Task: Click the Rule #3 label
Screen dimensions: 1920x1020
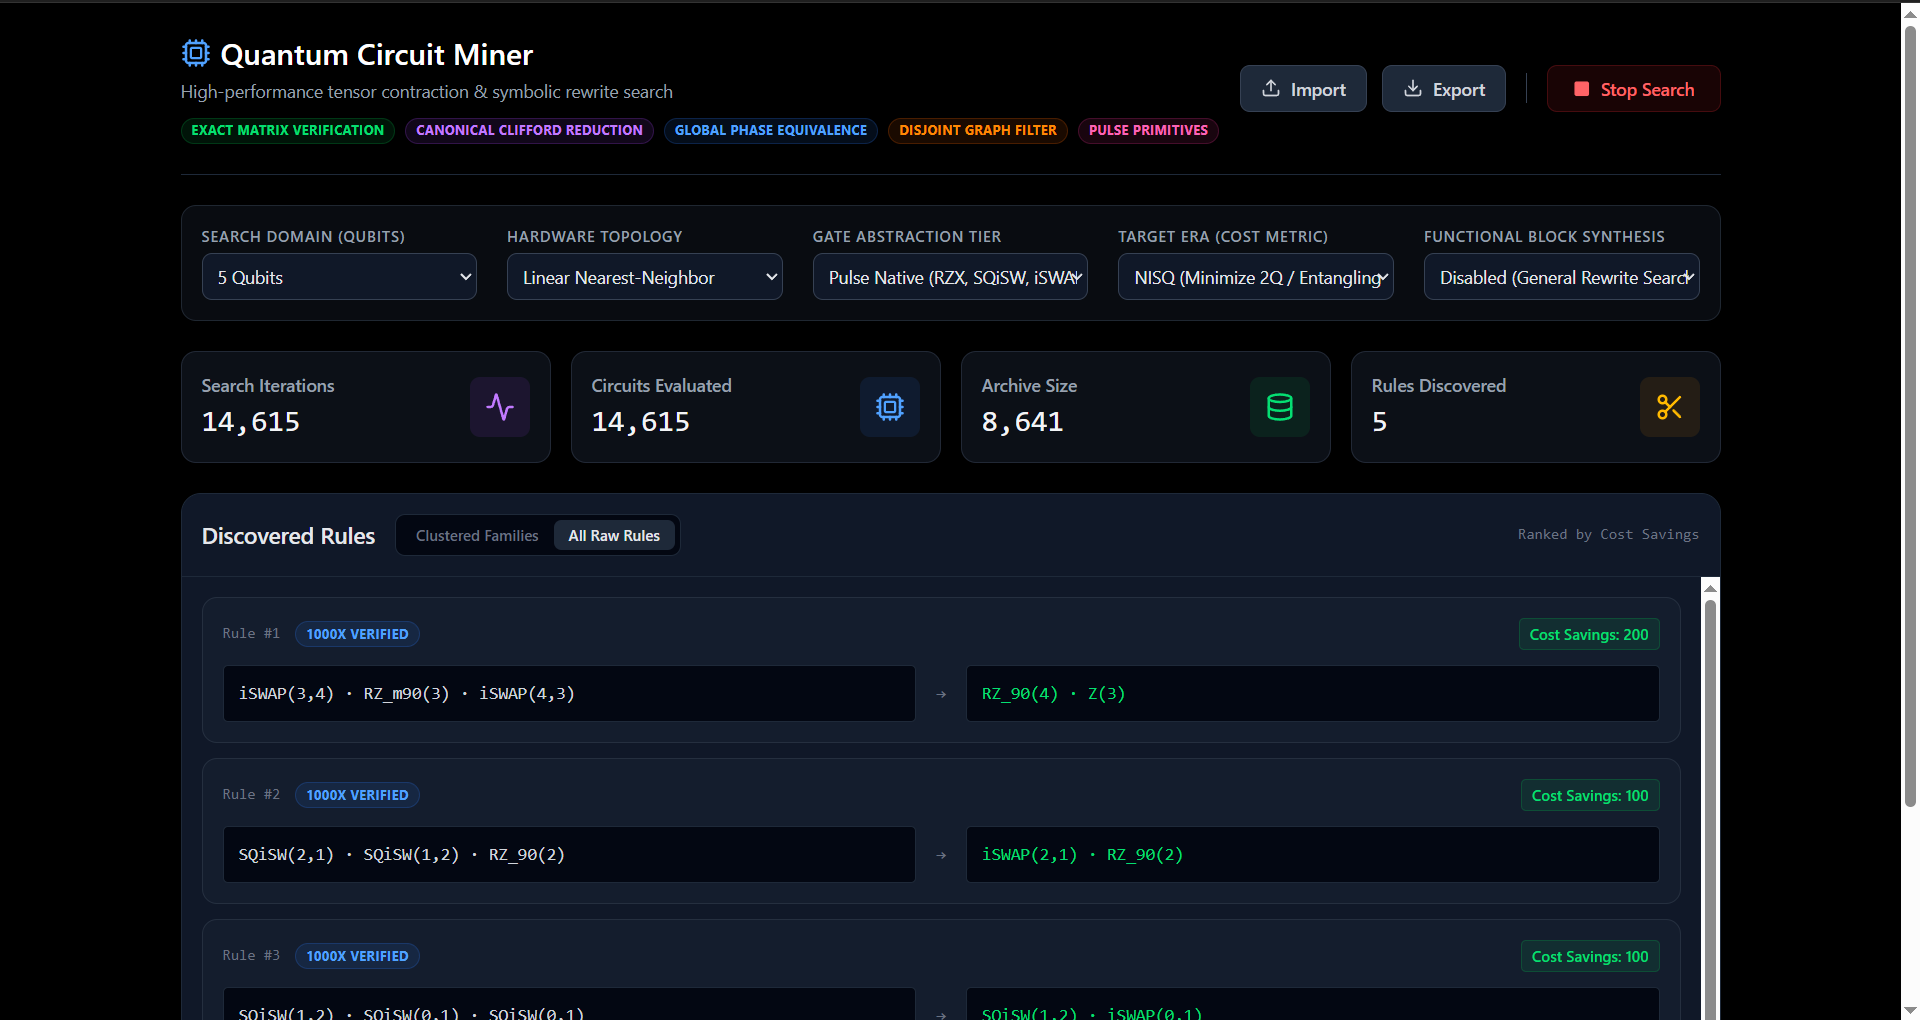Action: tap(251, 955)
